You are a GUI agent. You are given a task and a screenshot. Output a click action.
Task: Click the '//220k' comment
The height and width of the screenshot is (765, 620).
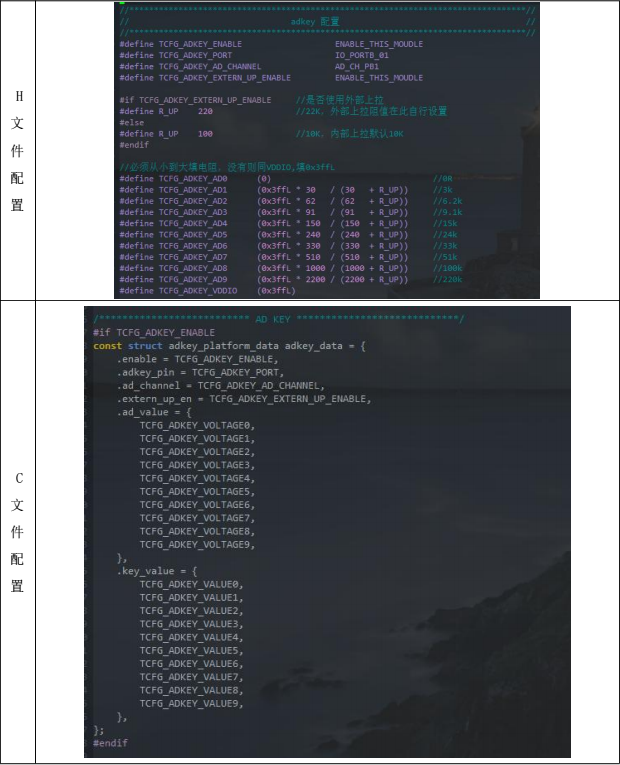(x=447, y=280)
